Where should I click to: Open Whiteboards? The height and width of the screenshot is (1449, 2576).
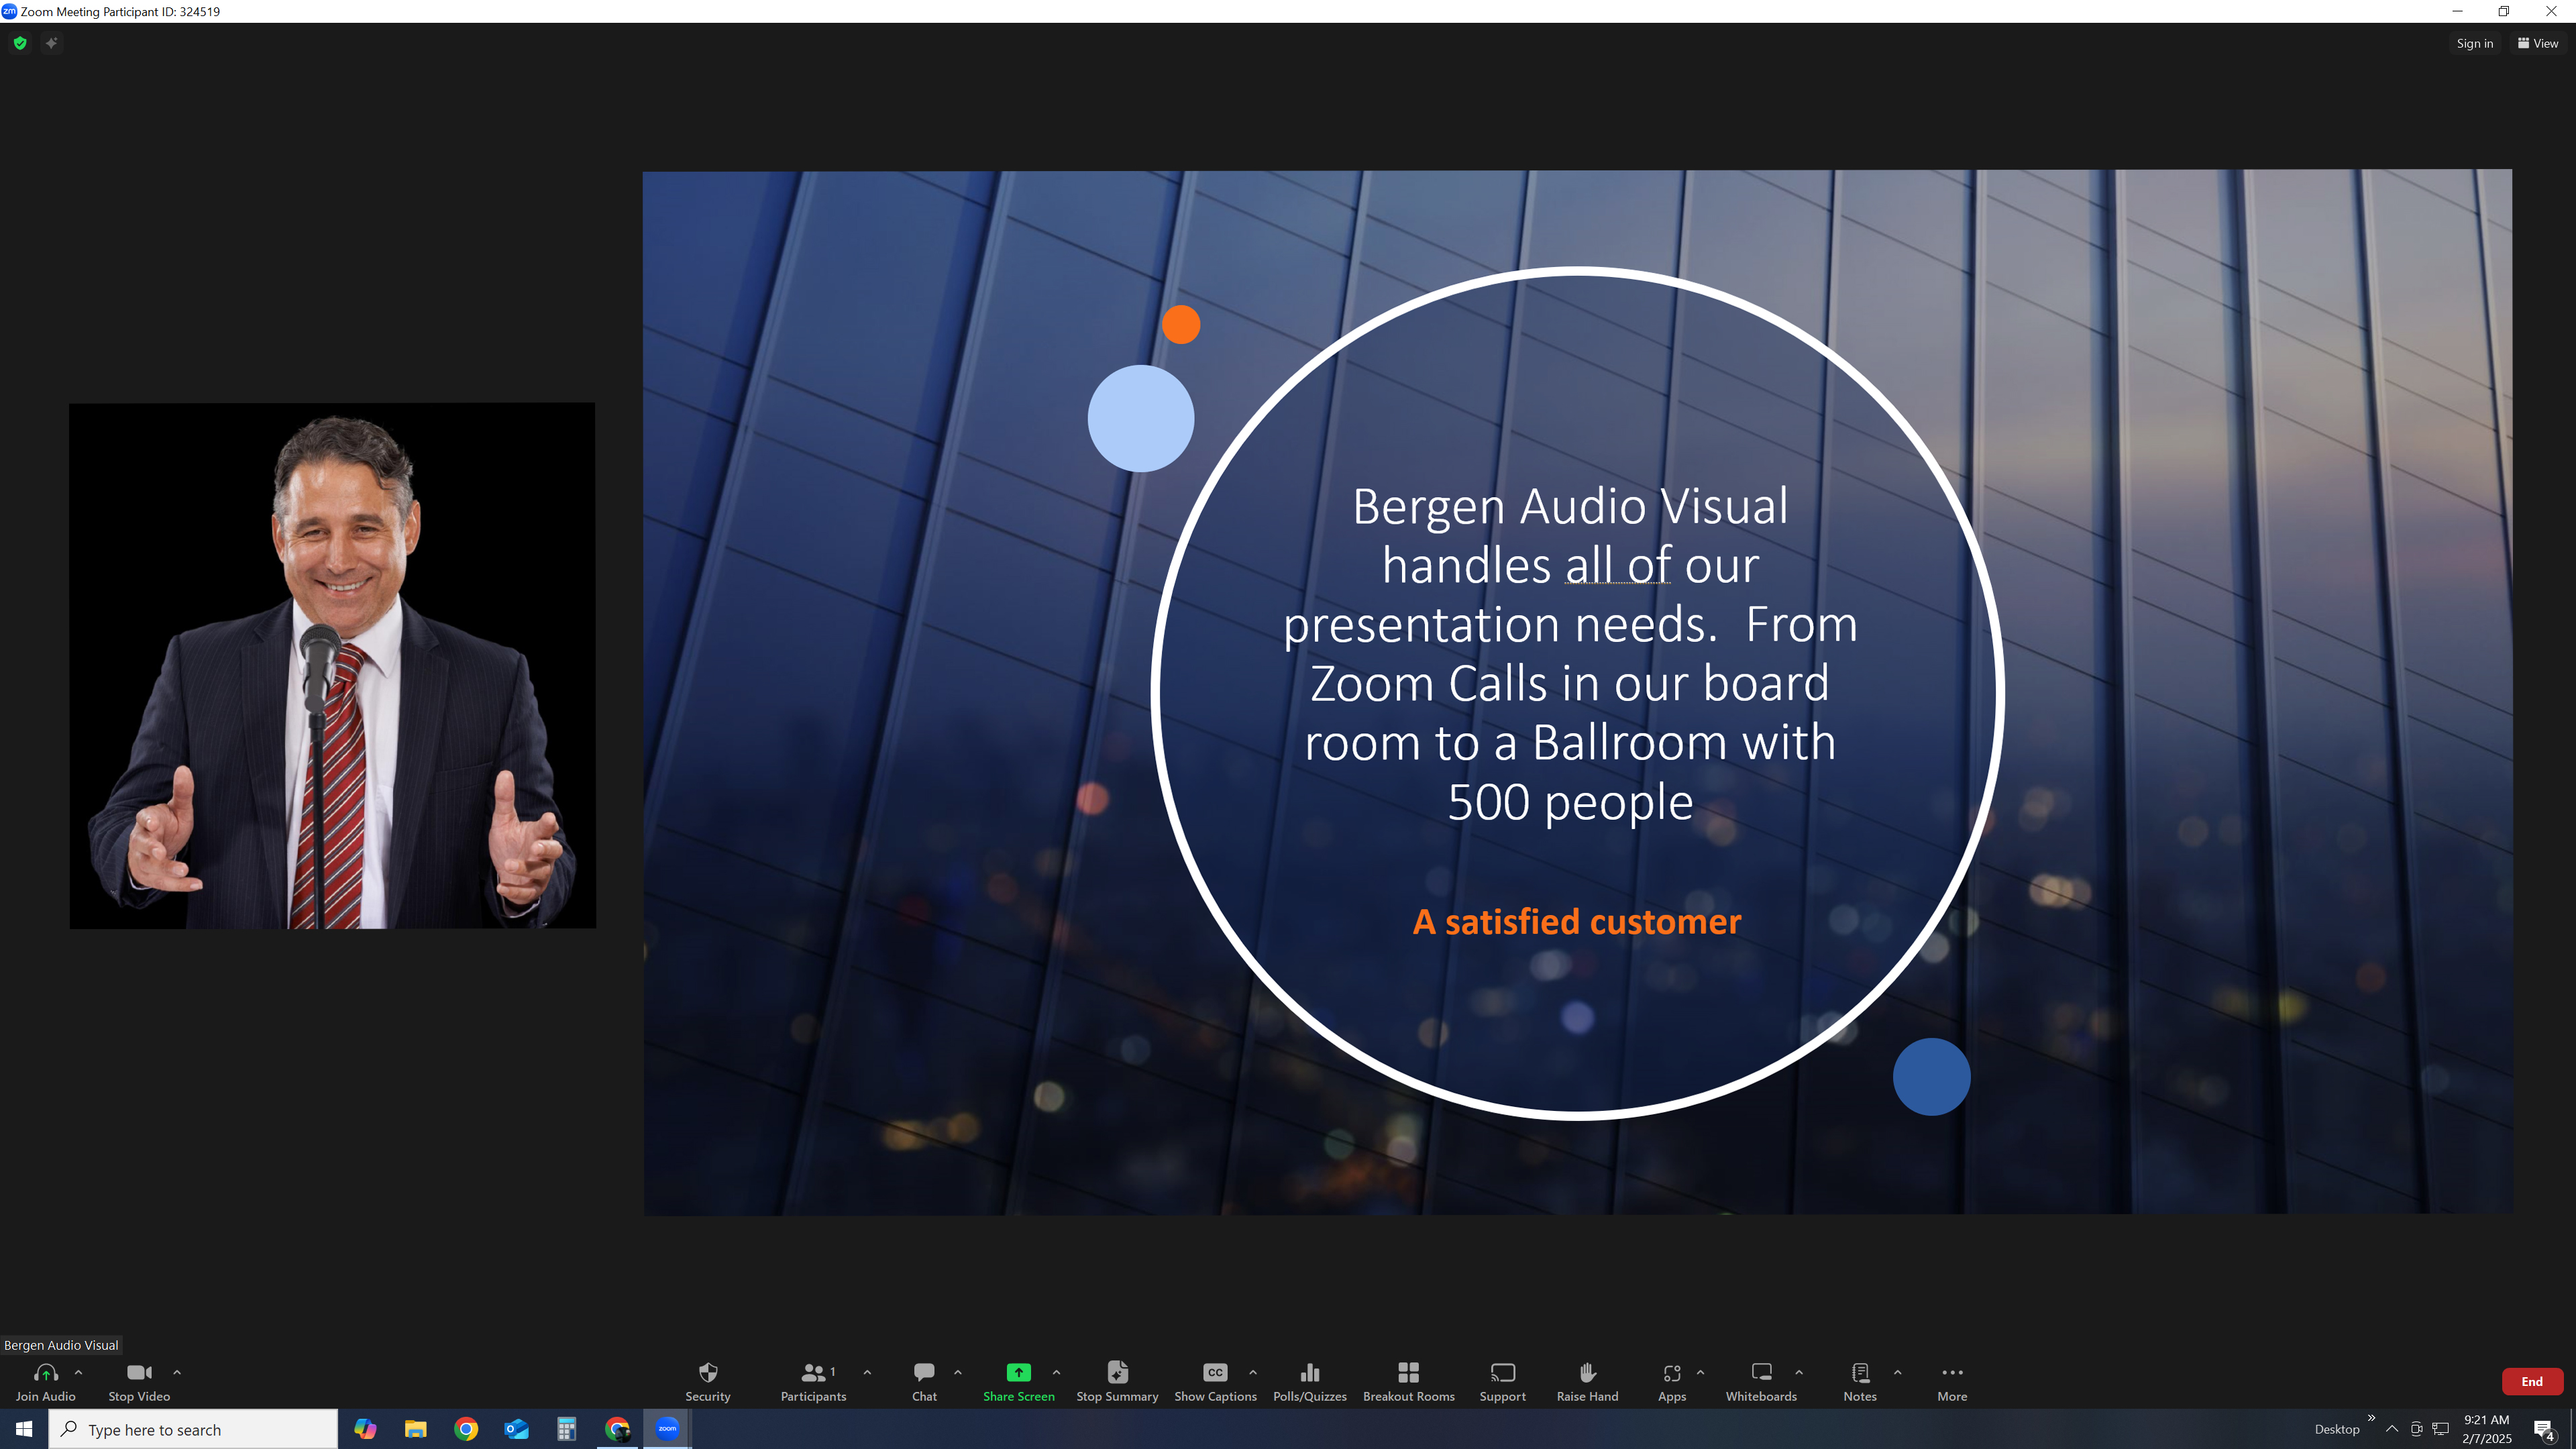click(x=1761, y=1381)
